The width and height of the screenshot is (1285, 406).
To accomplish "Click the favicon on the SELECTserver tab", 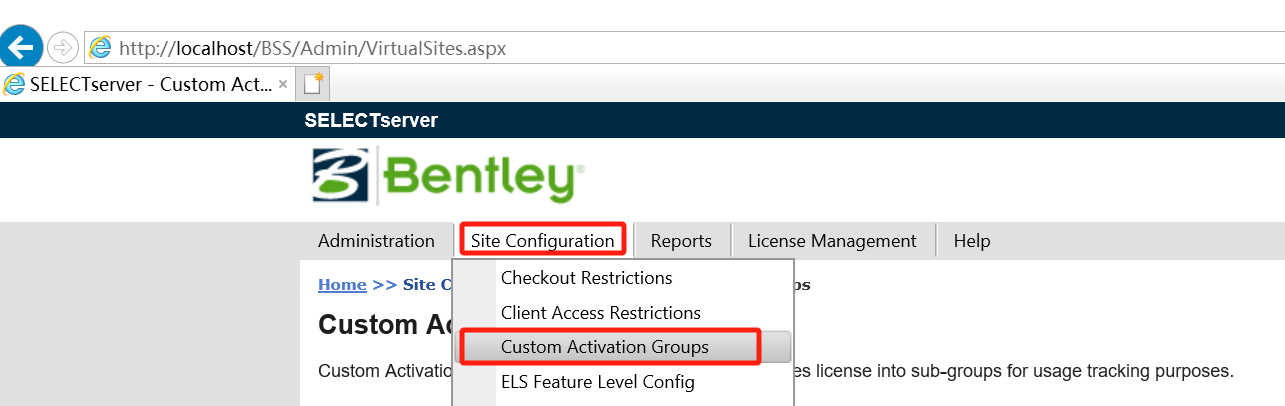I will [14, 84].
